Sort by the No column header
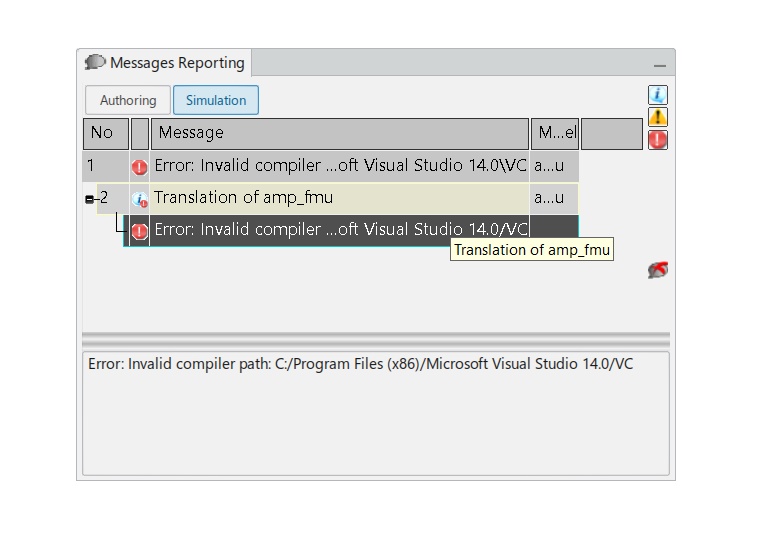Viewport: 766px width, 548px height. 105,133
